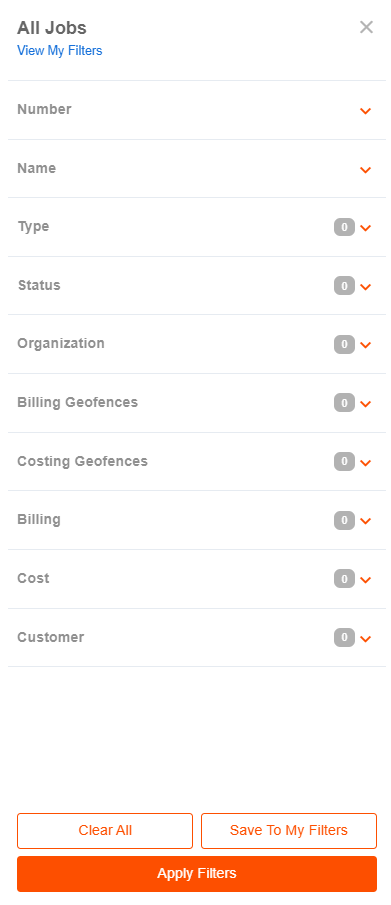Expand the Name filter chevron
Viewport: 391px width, 905px height.
pyautogui.click(x=365, y=170)
